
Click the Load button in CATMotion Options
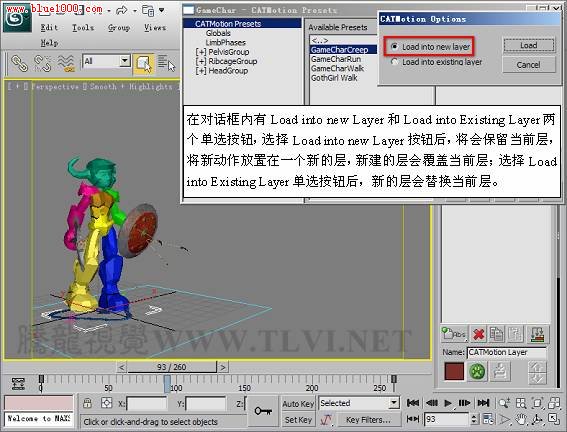pos(529,46)
